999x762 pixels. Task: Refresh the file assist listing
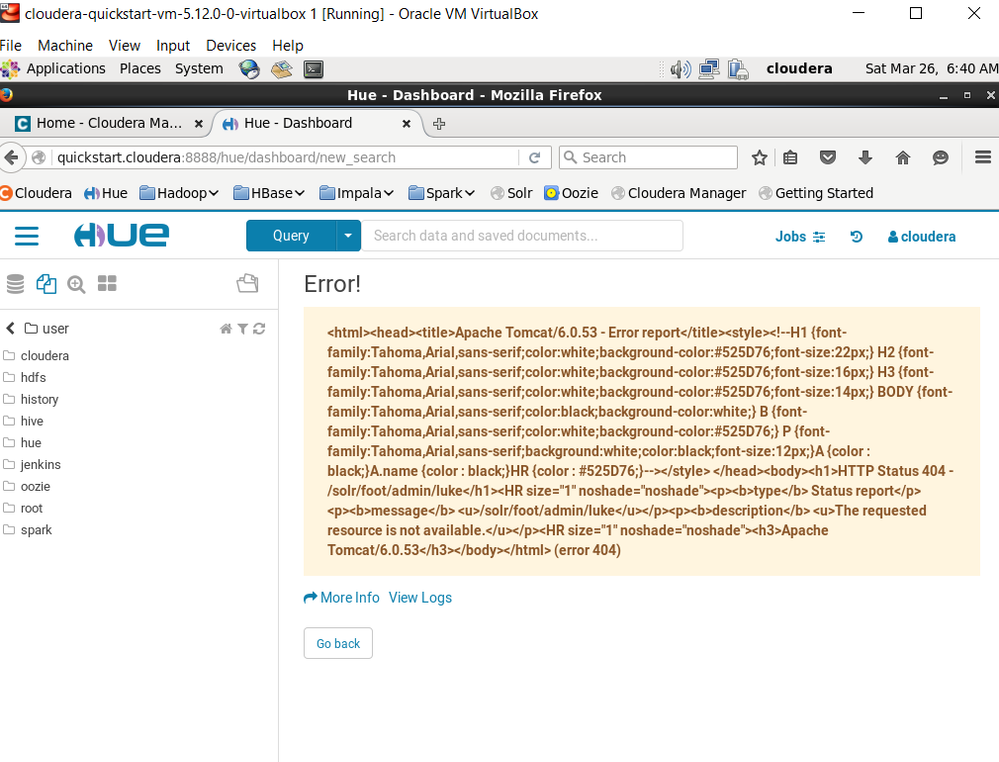coord(259,329)
